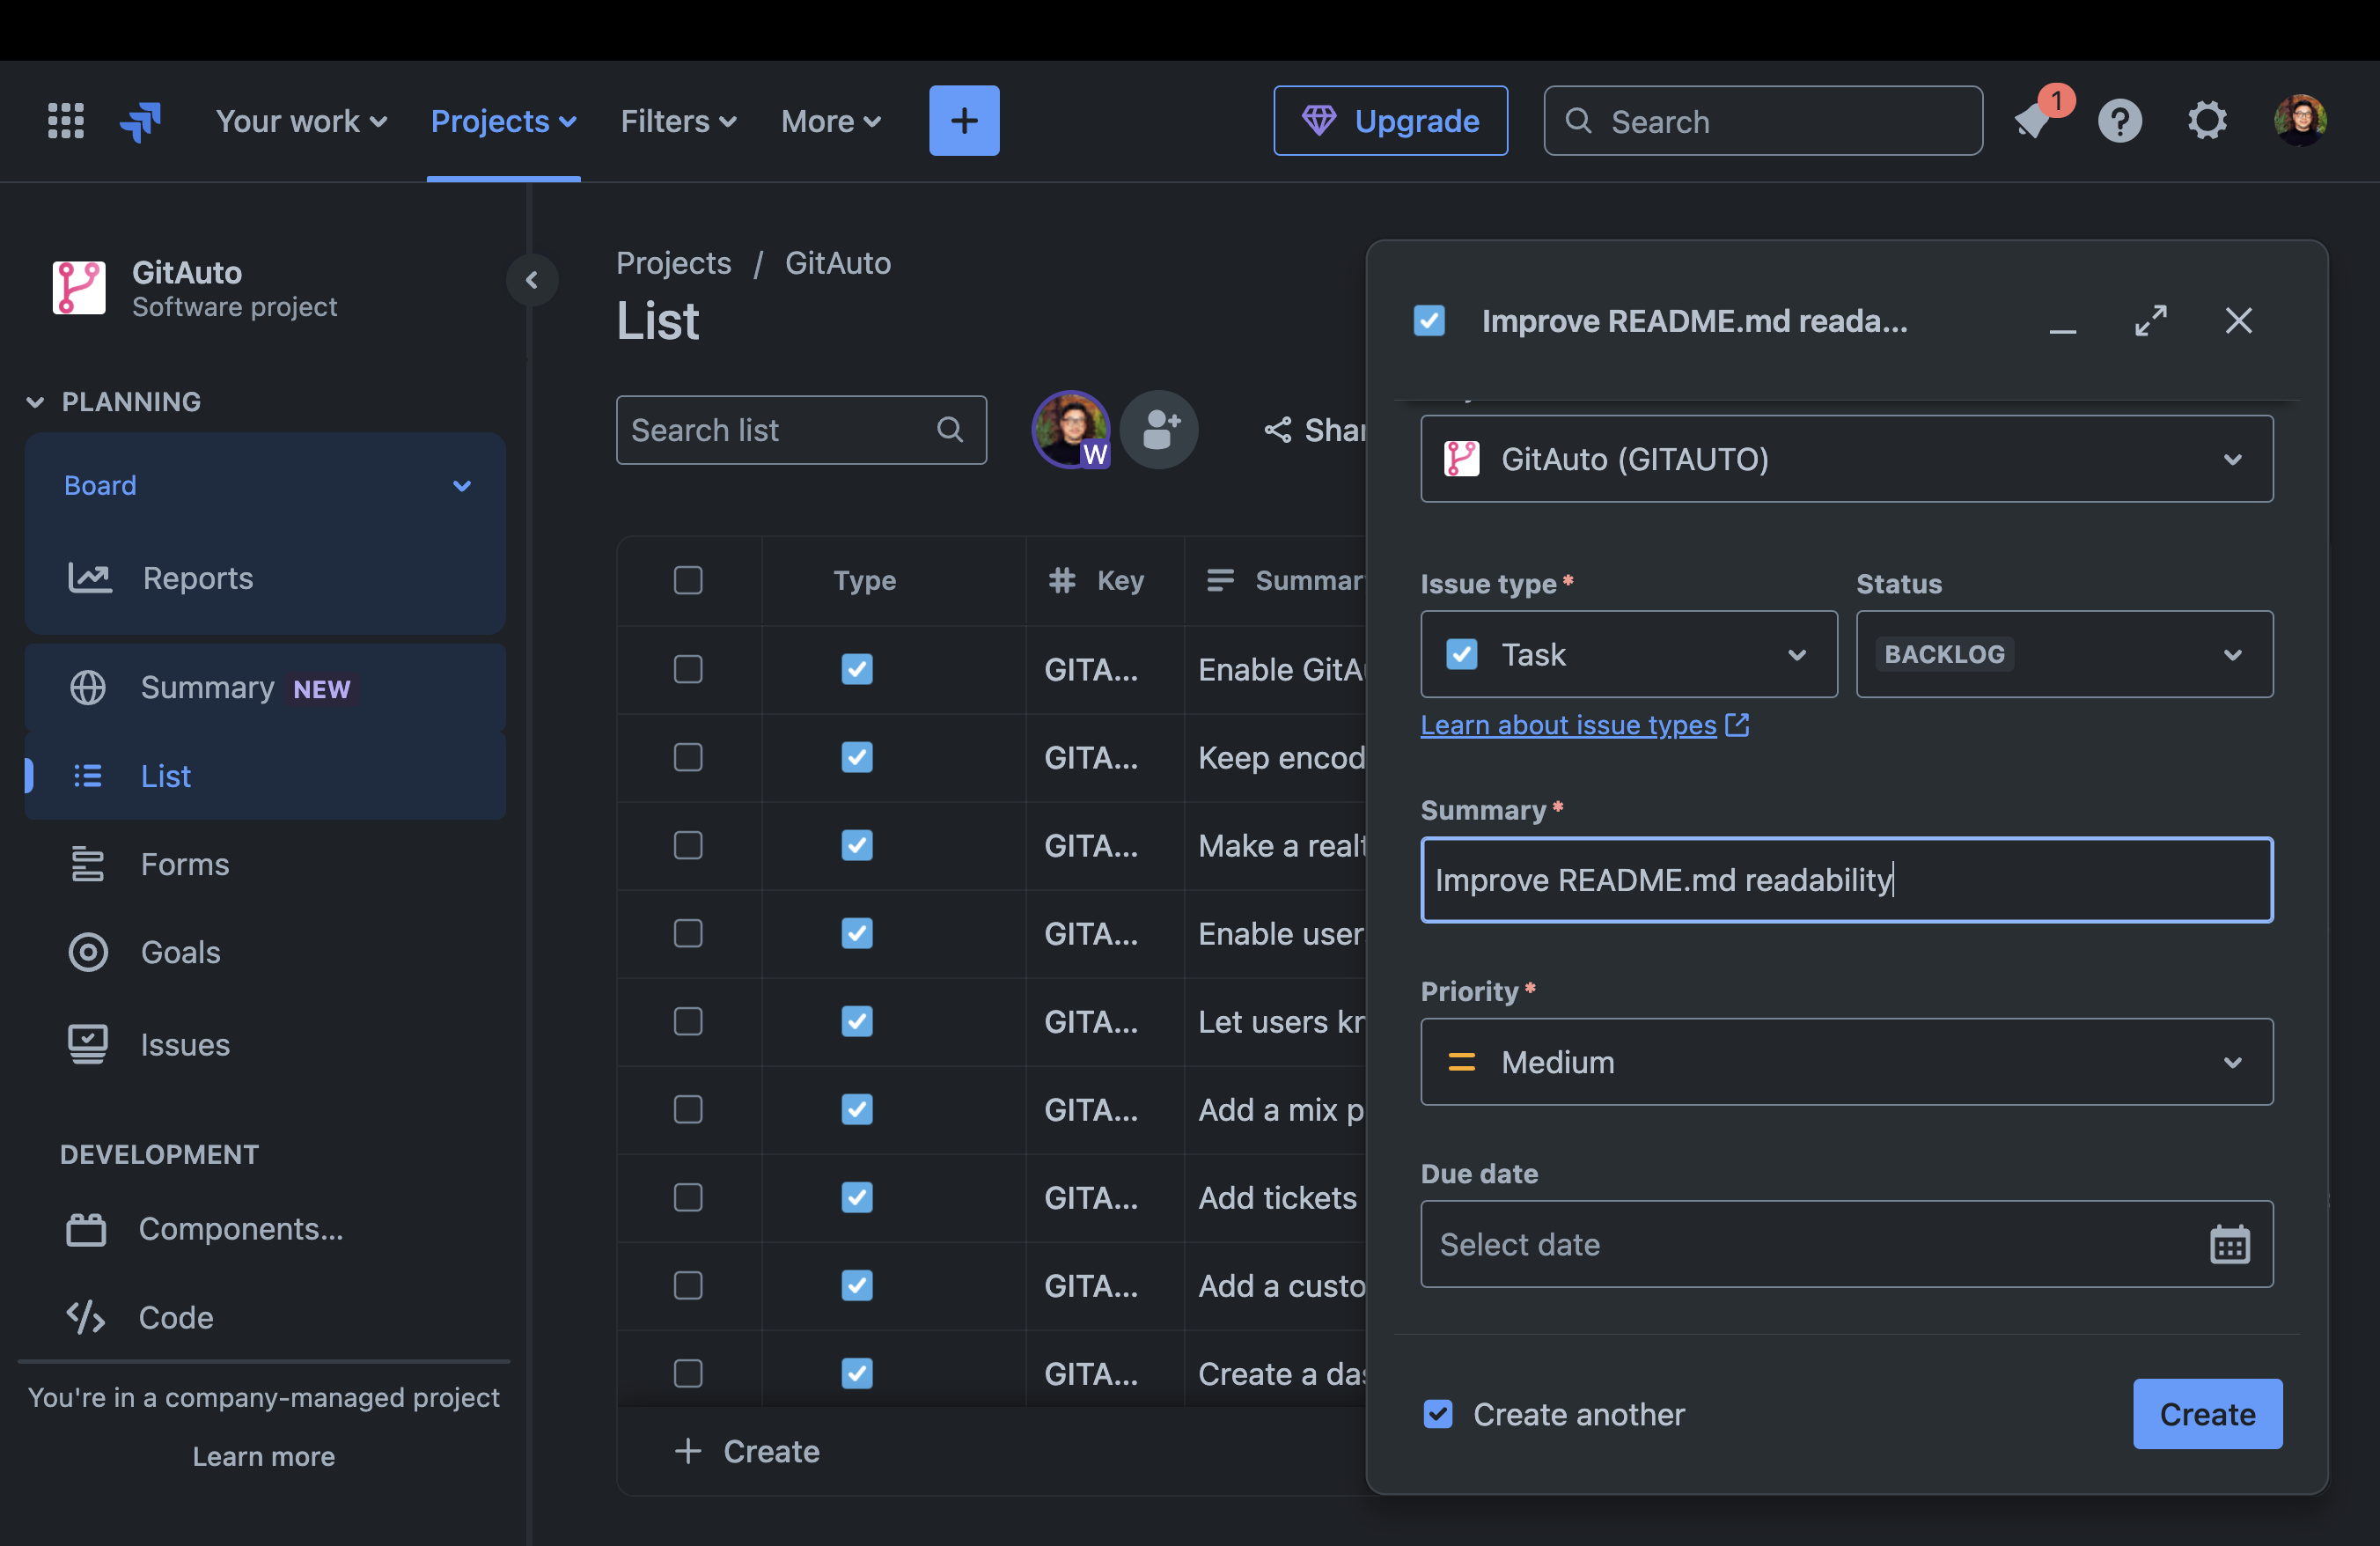The image size is (2380, 1546).
Task: Open Issues section in sidebar
Action: pyautogui.click(x=184, y=1042)
